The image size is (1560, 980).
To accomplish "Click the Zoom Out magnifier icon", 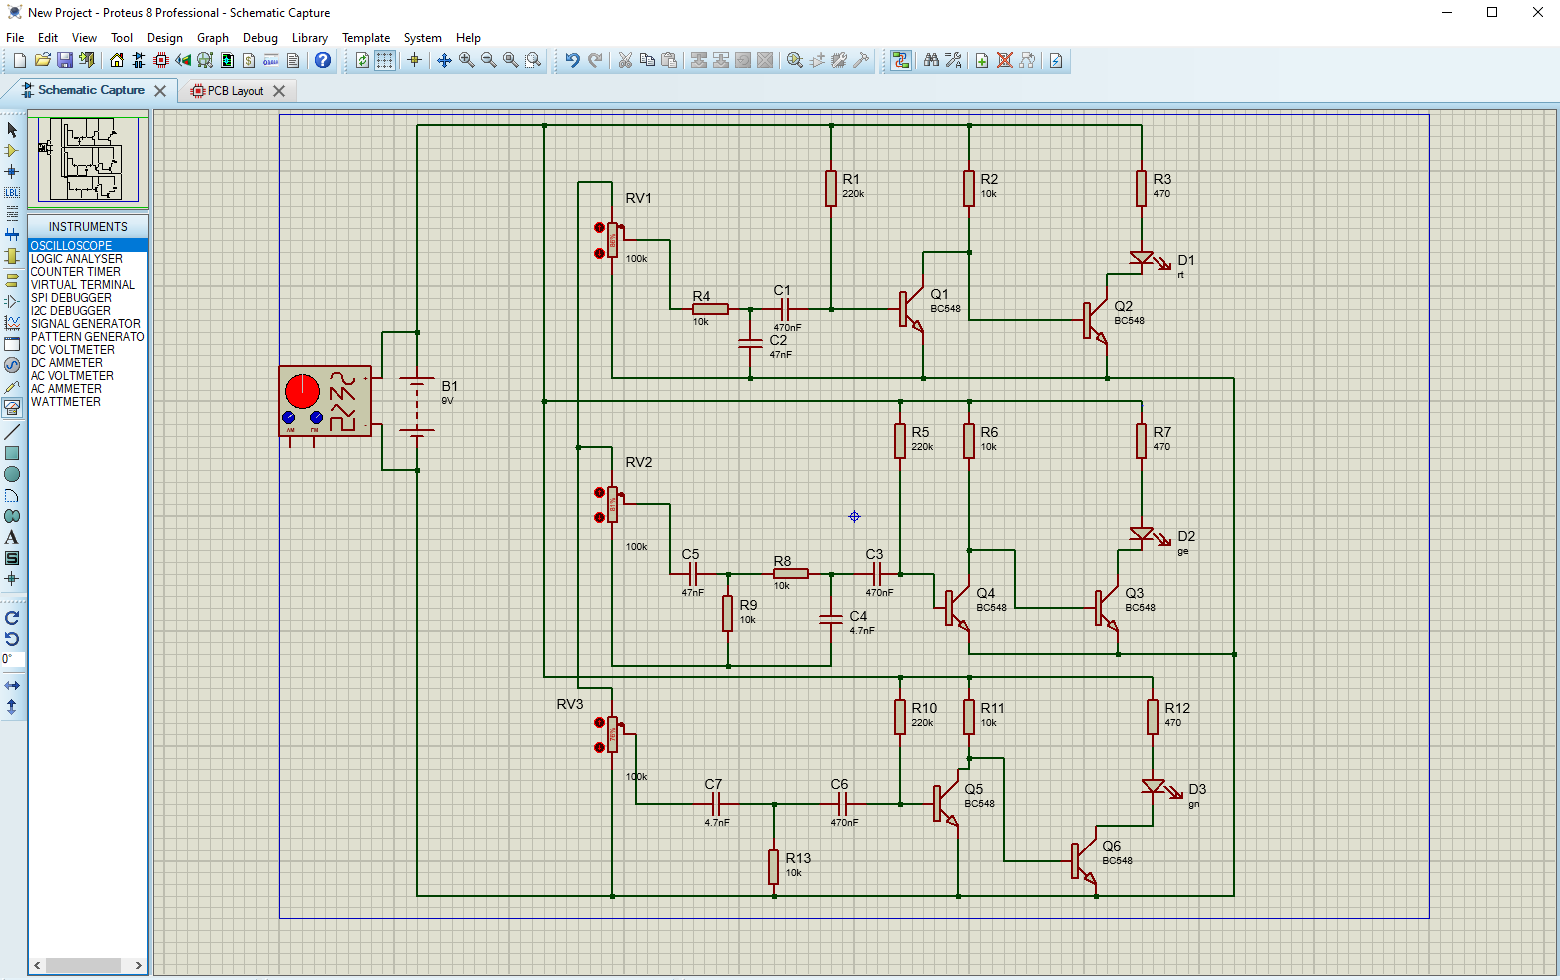I will [488, 61].
